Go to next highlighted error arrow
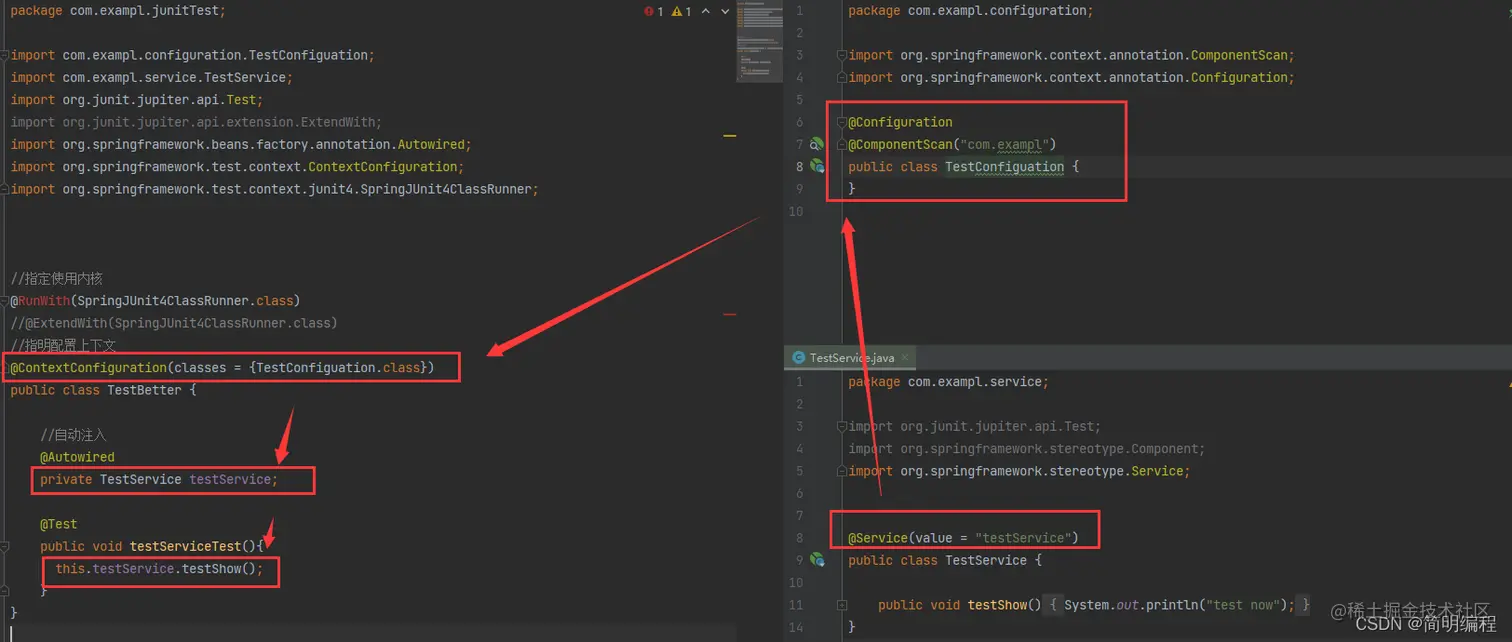 [726, 12]
